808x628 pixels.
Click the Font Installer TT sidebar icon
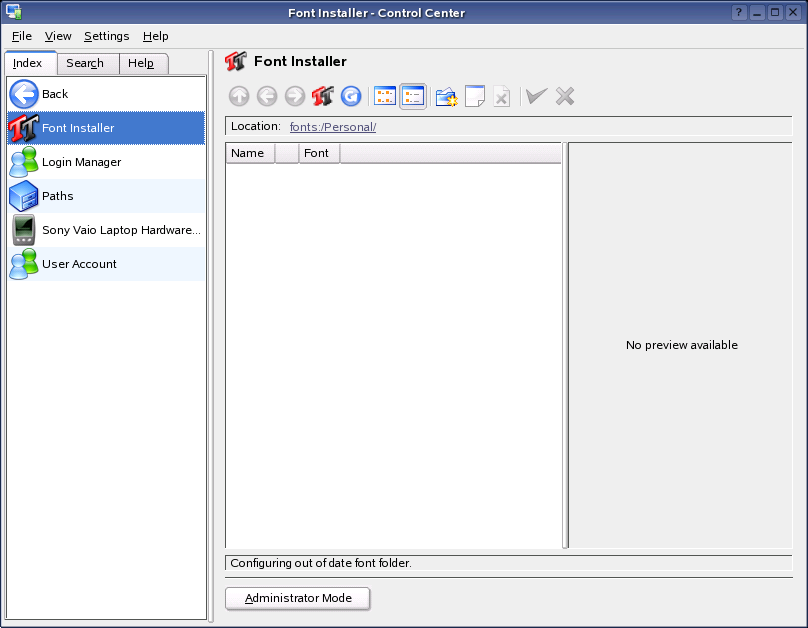point(24,128)
